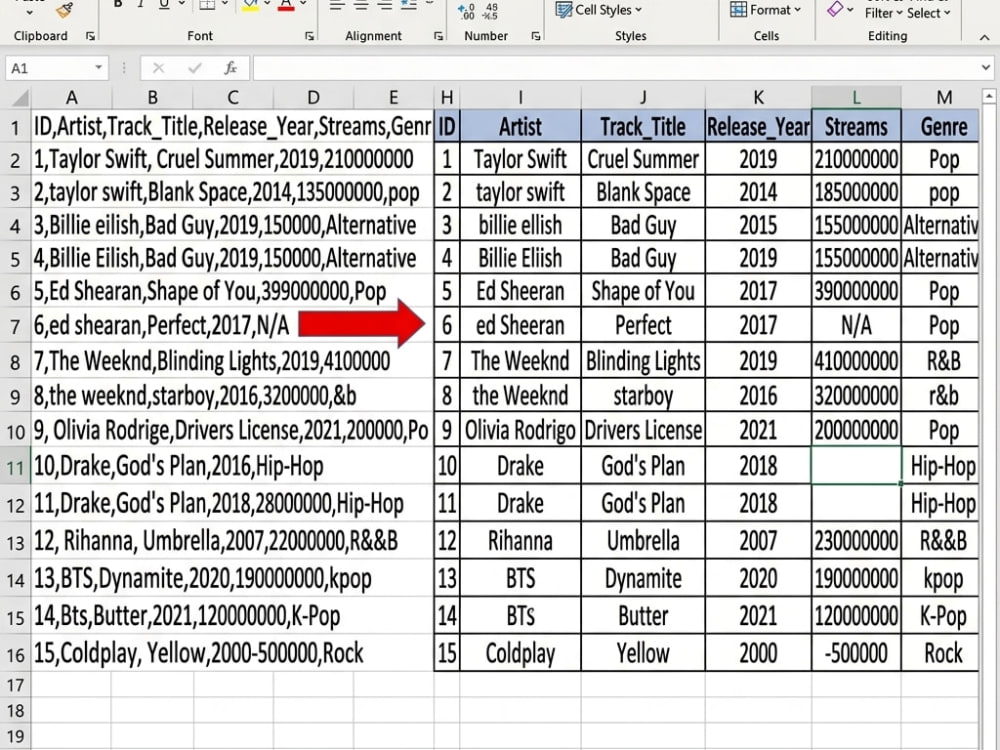The height and width of the screenshot is (750, 1000).
Task: Click the Olivia Rodrigo cell
Action: pos(520,430)
